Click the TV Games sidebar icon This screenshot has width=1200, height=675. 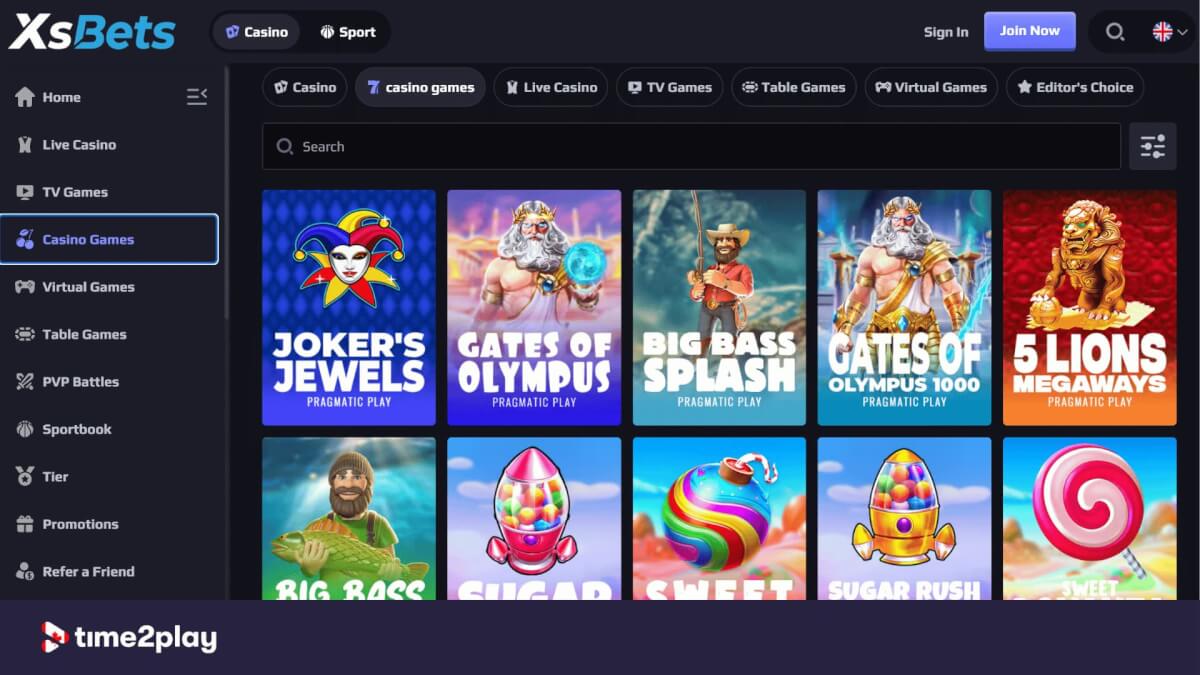pyautogui.click(x=25, y=192)
